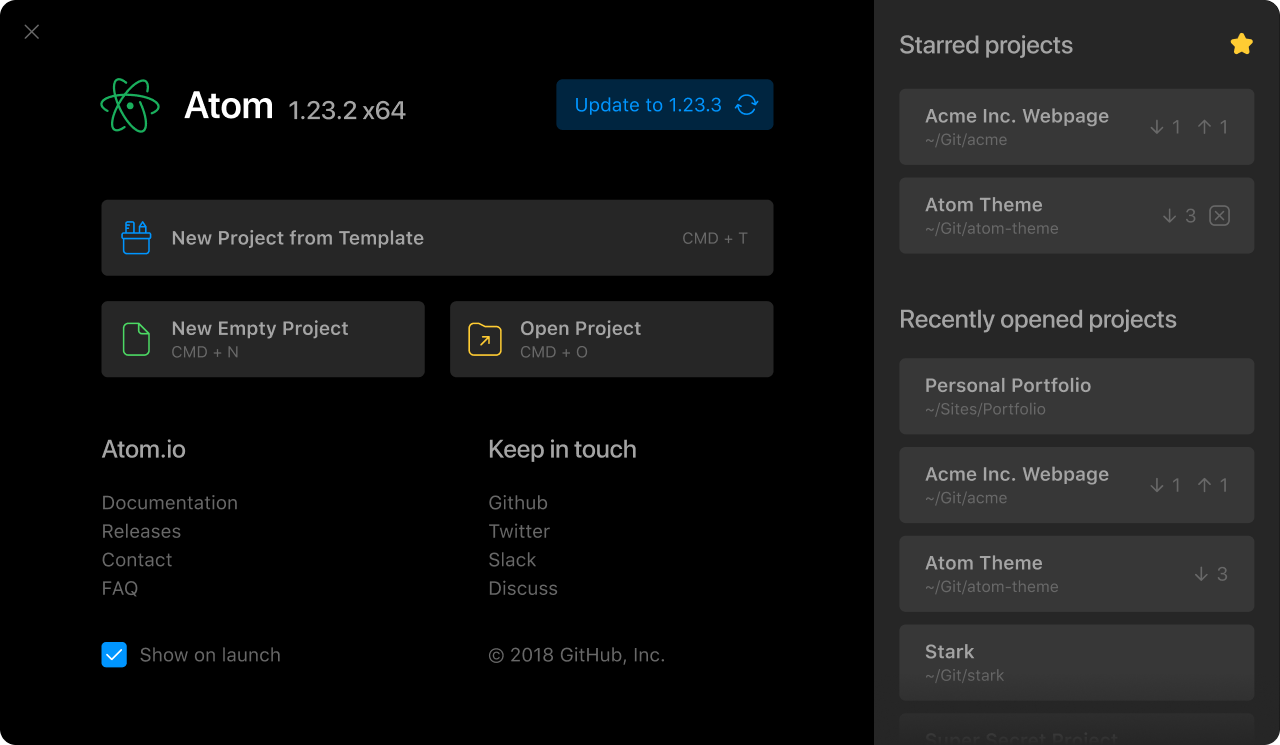Open the Documentation link
The width and height of the screenshot is (1280, 745).
pyautogui.click(x=170, y=503)
